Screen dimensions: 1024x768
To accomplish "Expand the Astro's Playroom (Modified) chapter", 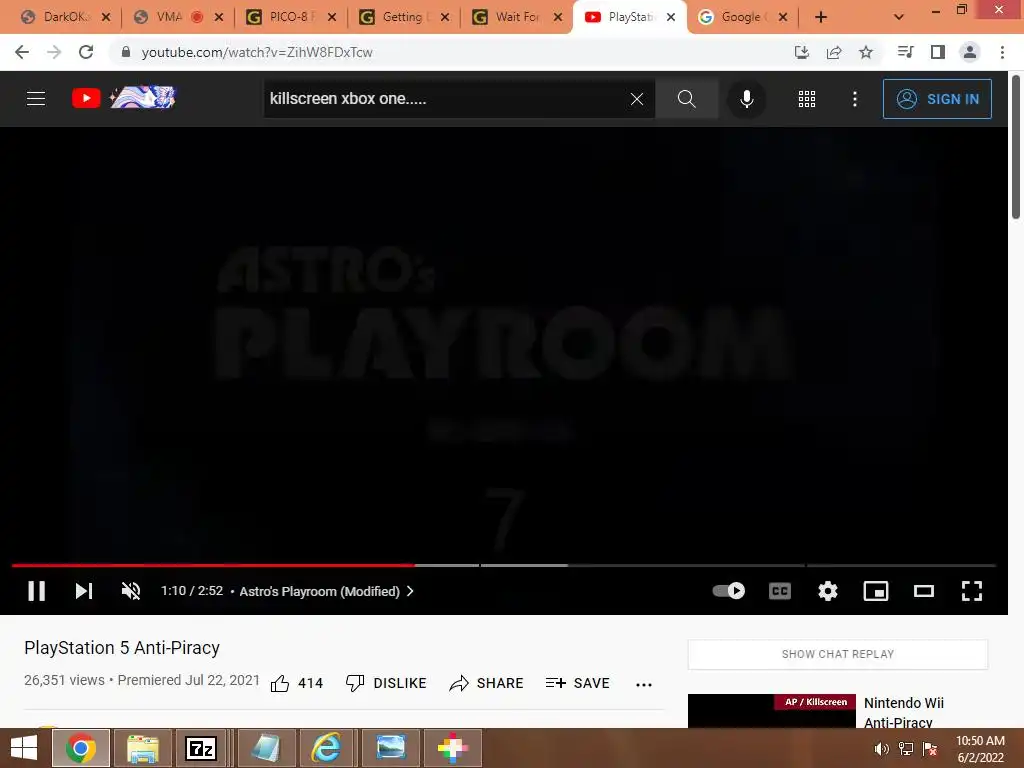I will [327, 591].
